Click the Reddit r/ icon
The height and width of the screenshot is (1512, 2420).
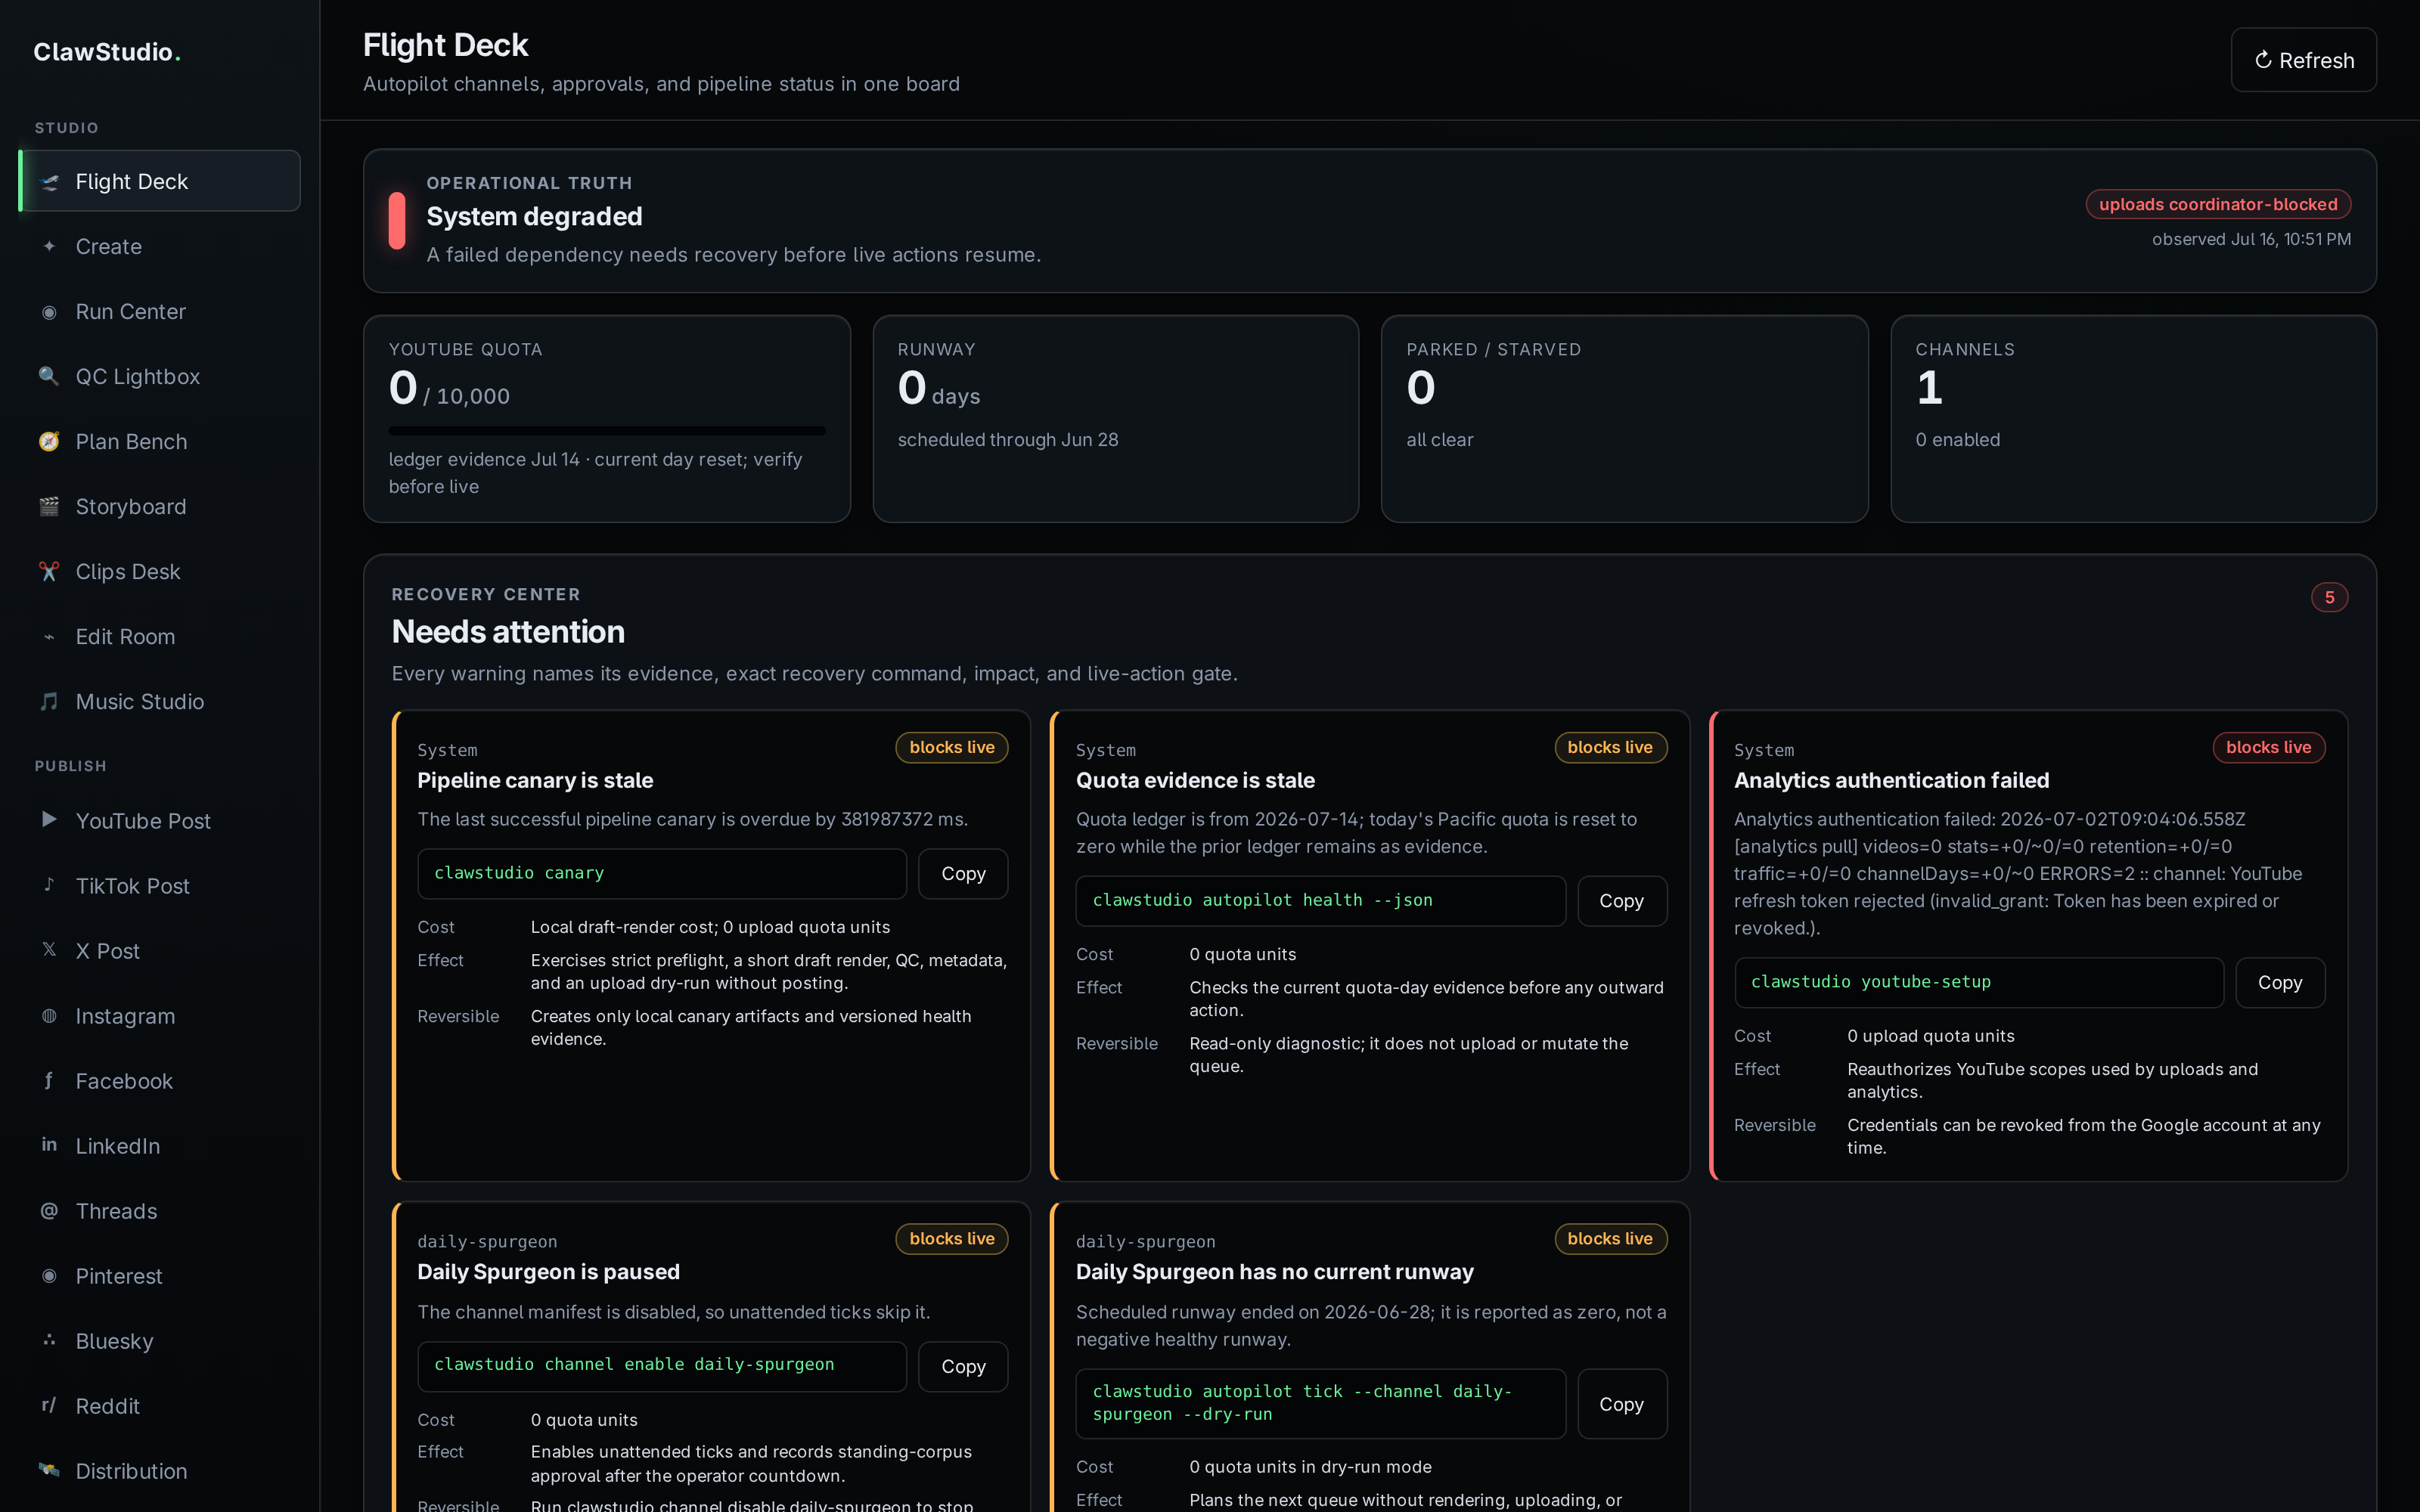[49, 1406]
